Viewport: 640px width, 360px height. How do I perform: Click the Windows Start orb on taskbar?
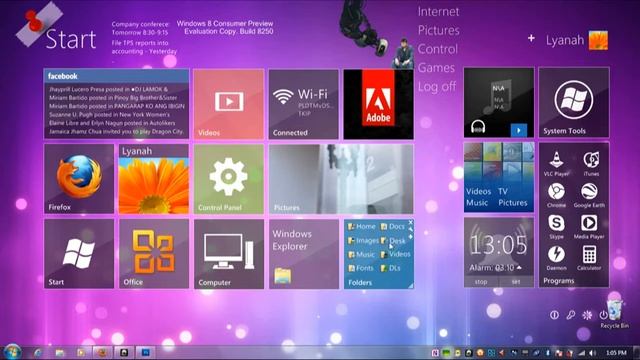pyautogui.click(x=12, y=352)
